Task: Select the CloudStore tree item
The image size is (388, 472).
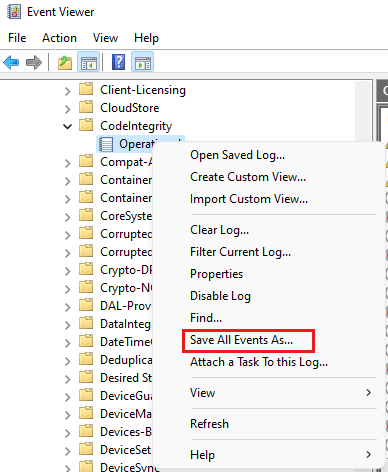Action: pos(130,108)
